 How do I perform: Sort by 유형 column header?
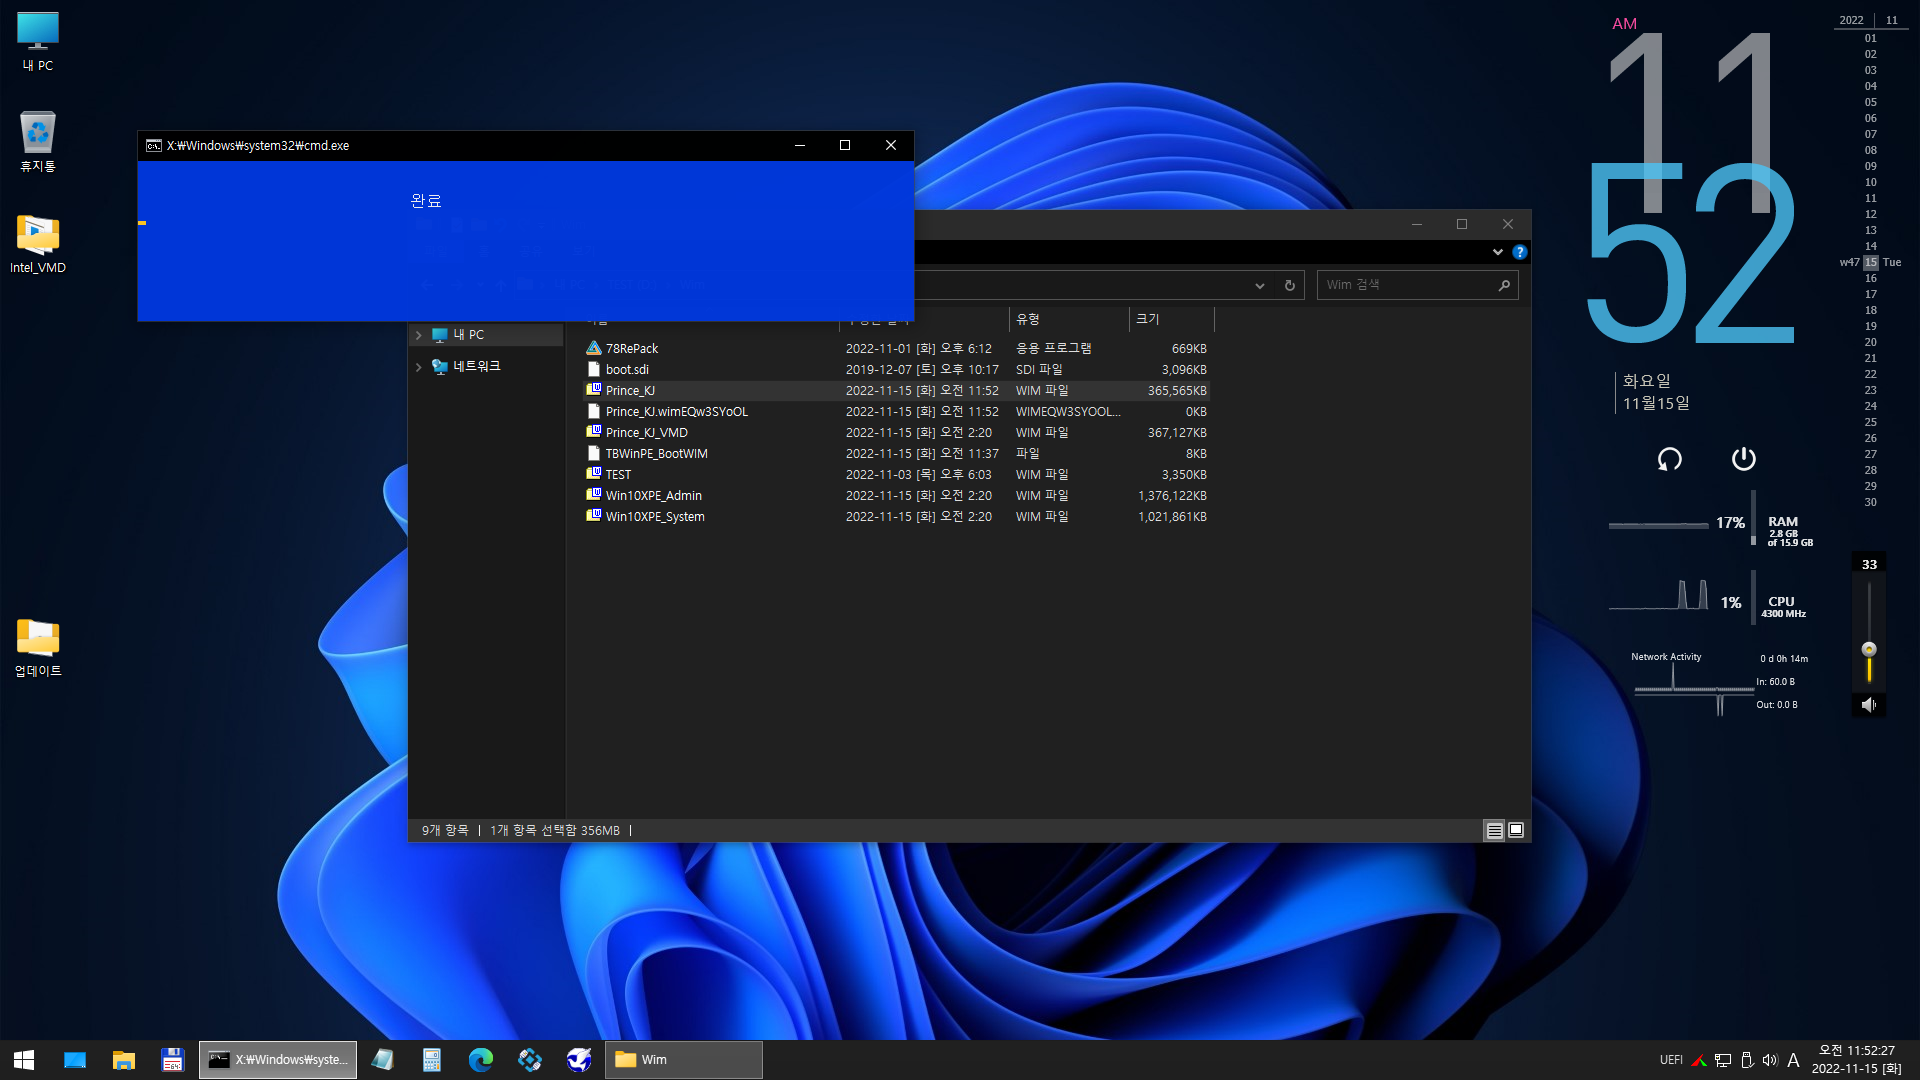[x=1068, y=319]
